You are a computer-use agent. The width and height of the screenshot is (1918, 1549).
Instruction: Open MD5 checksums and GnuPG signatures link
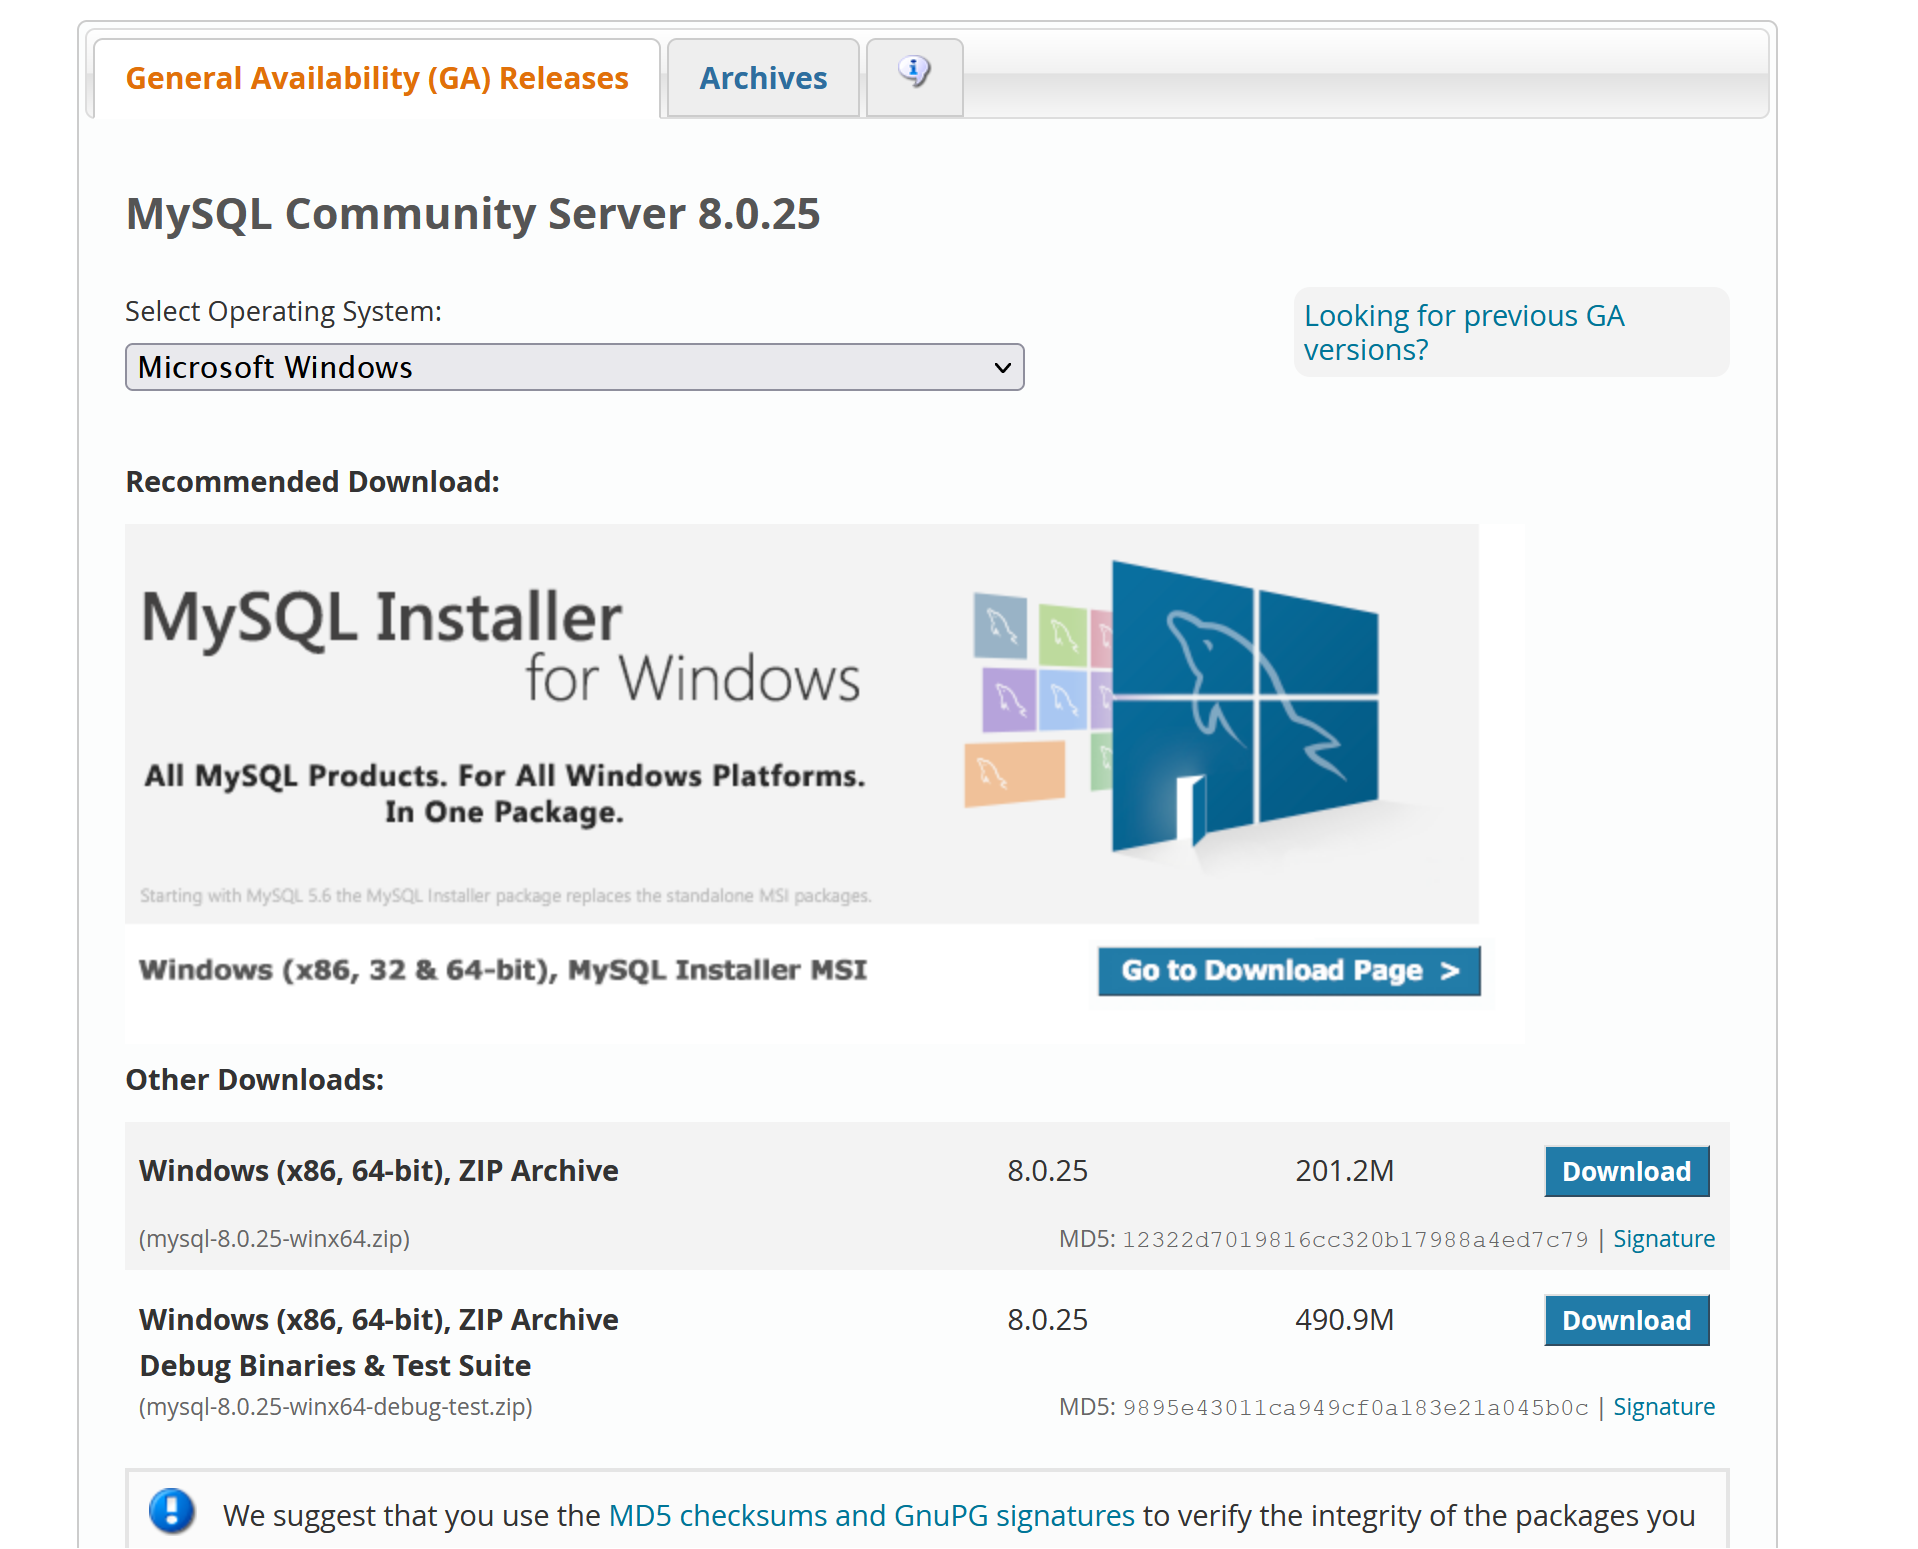(x=871, y=1516)
